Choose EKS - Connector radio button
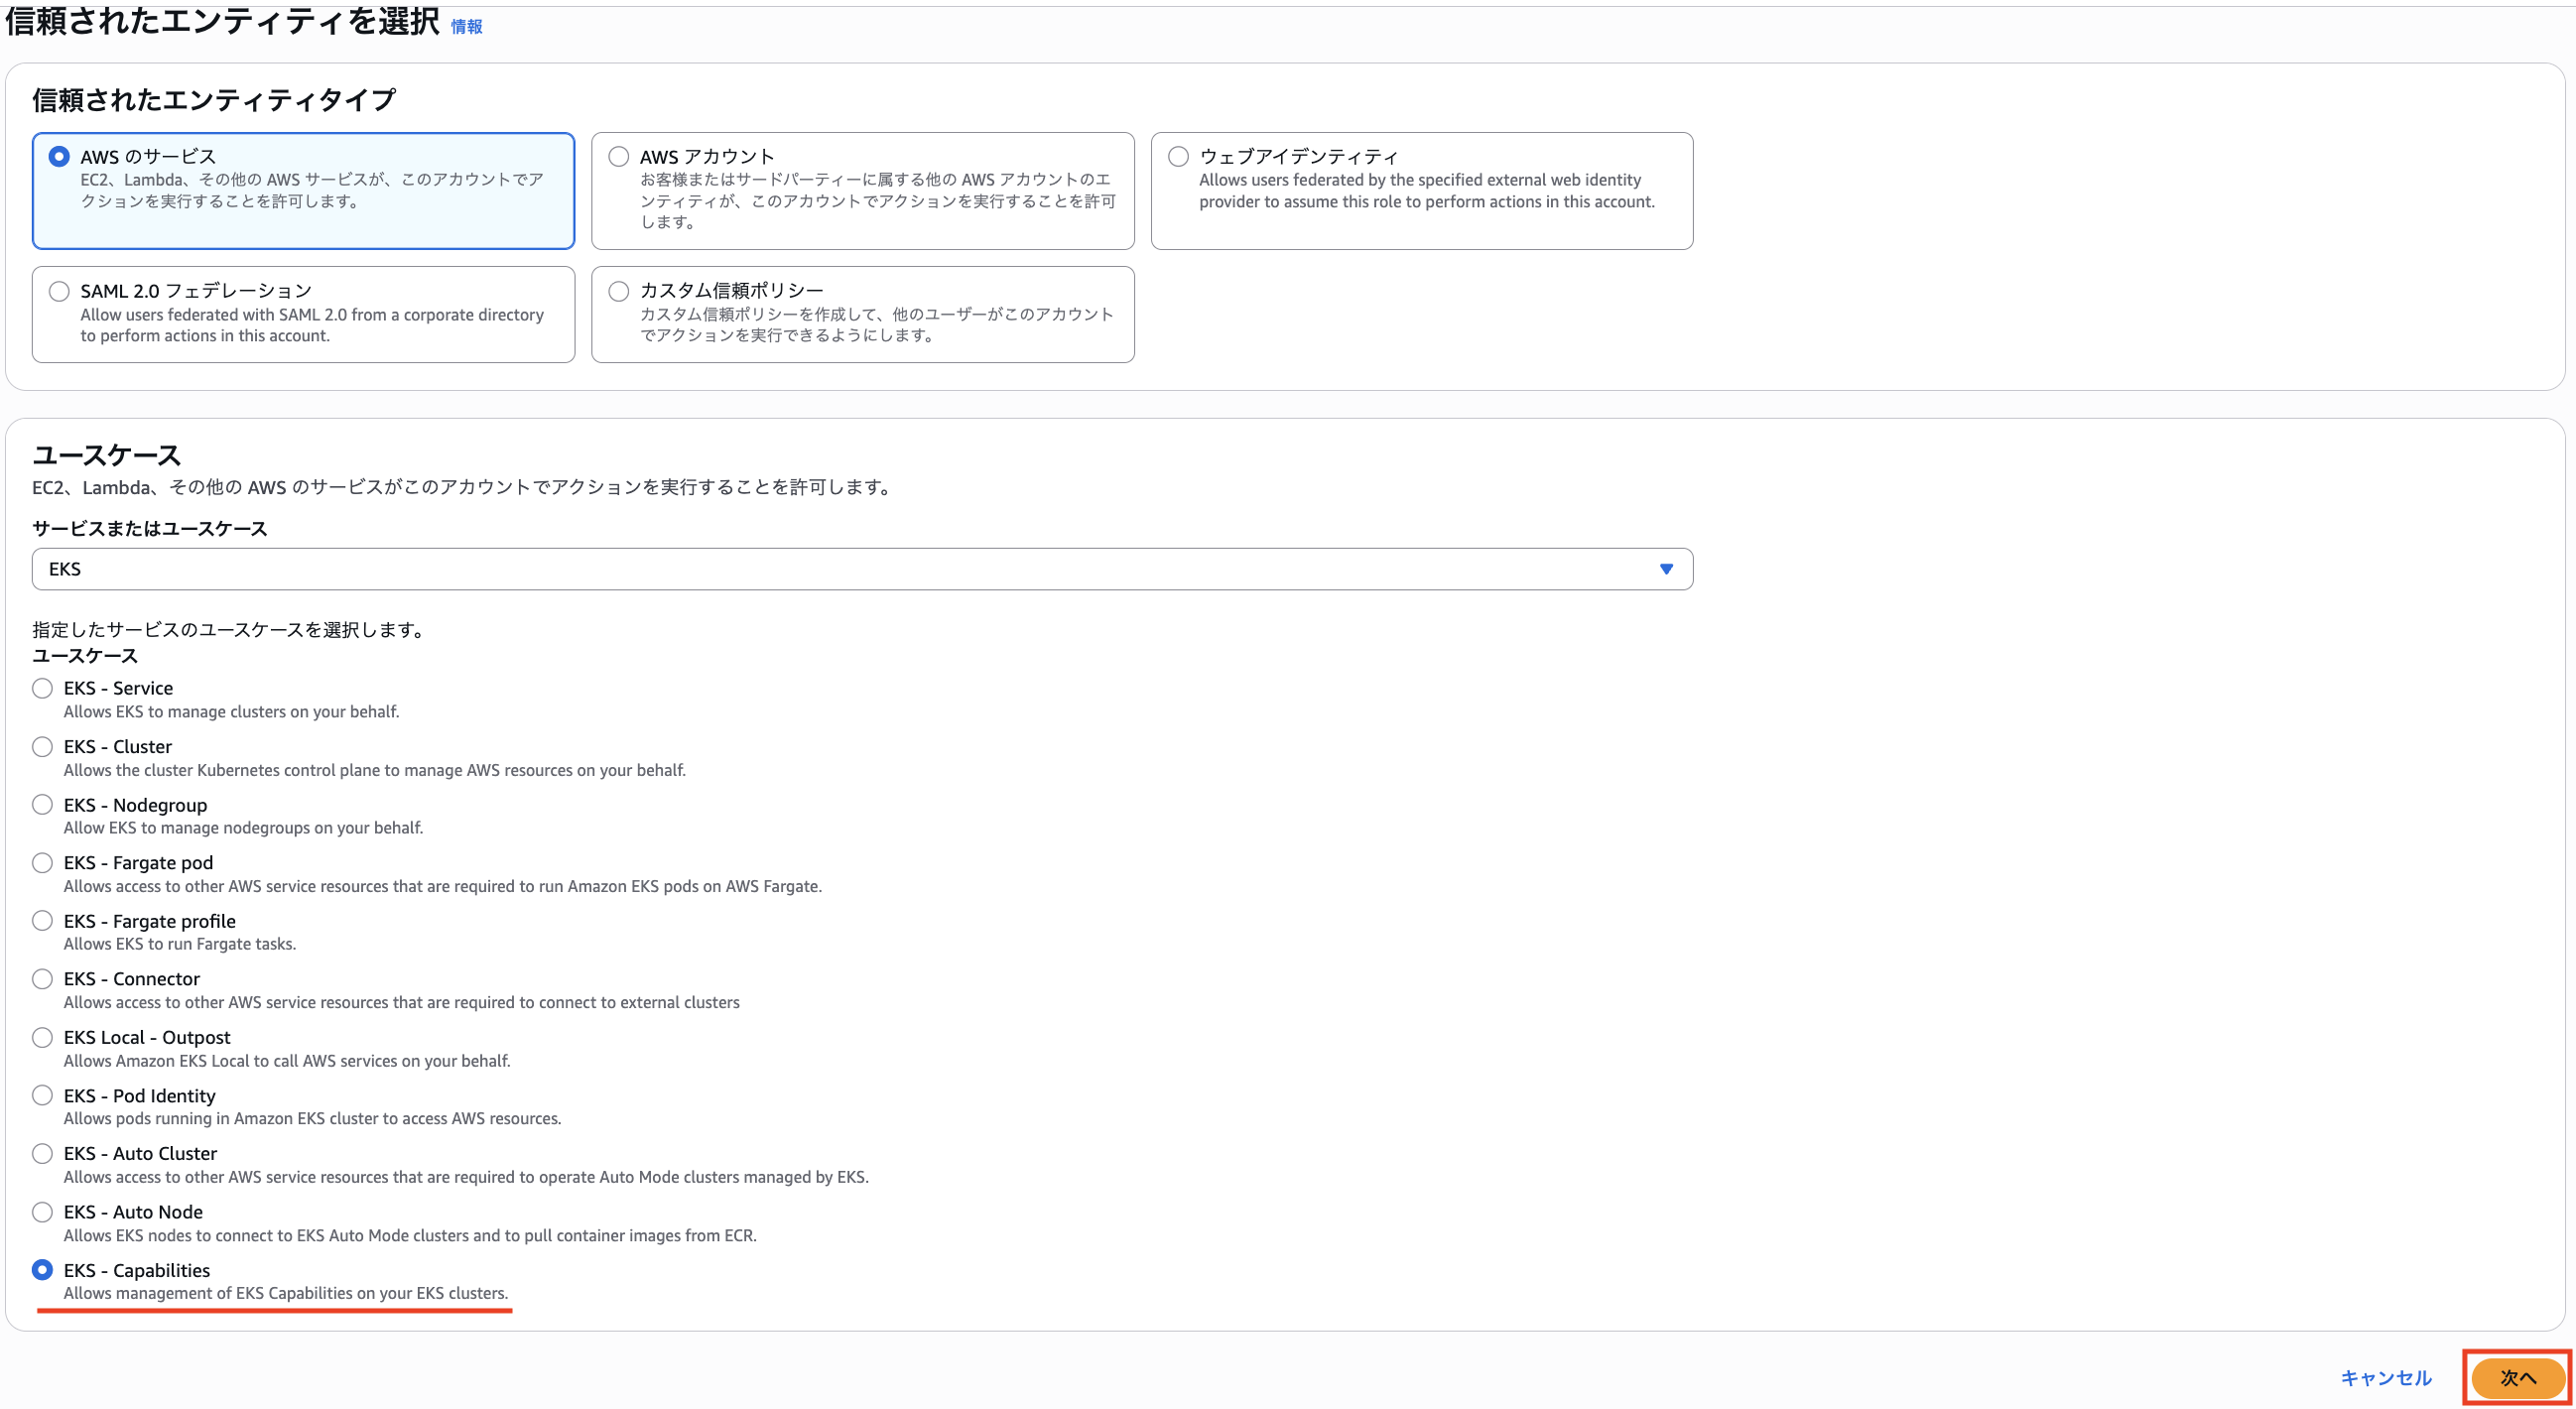The width and height of the screenshot is (2576, 1409). pyautogui.click(x=42, y=979)
